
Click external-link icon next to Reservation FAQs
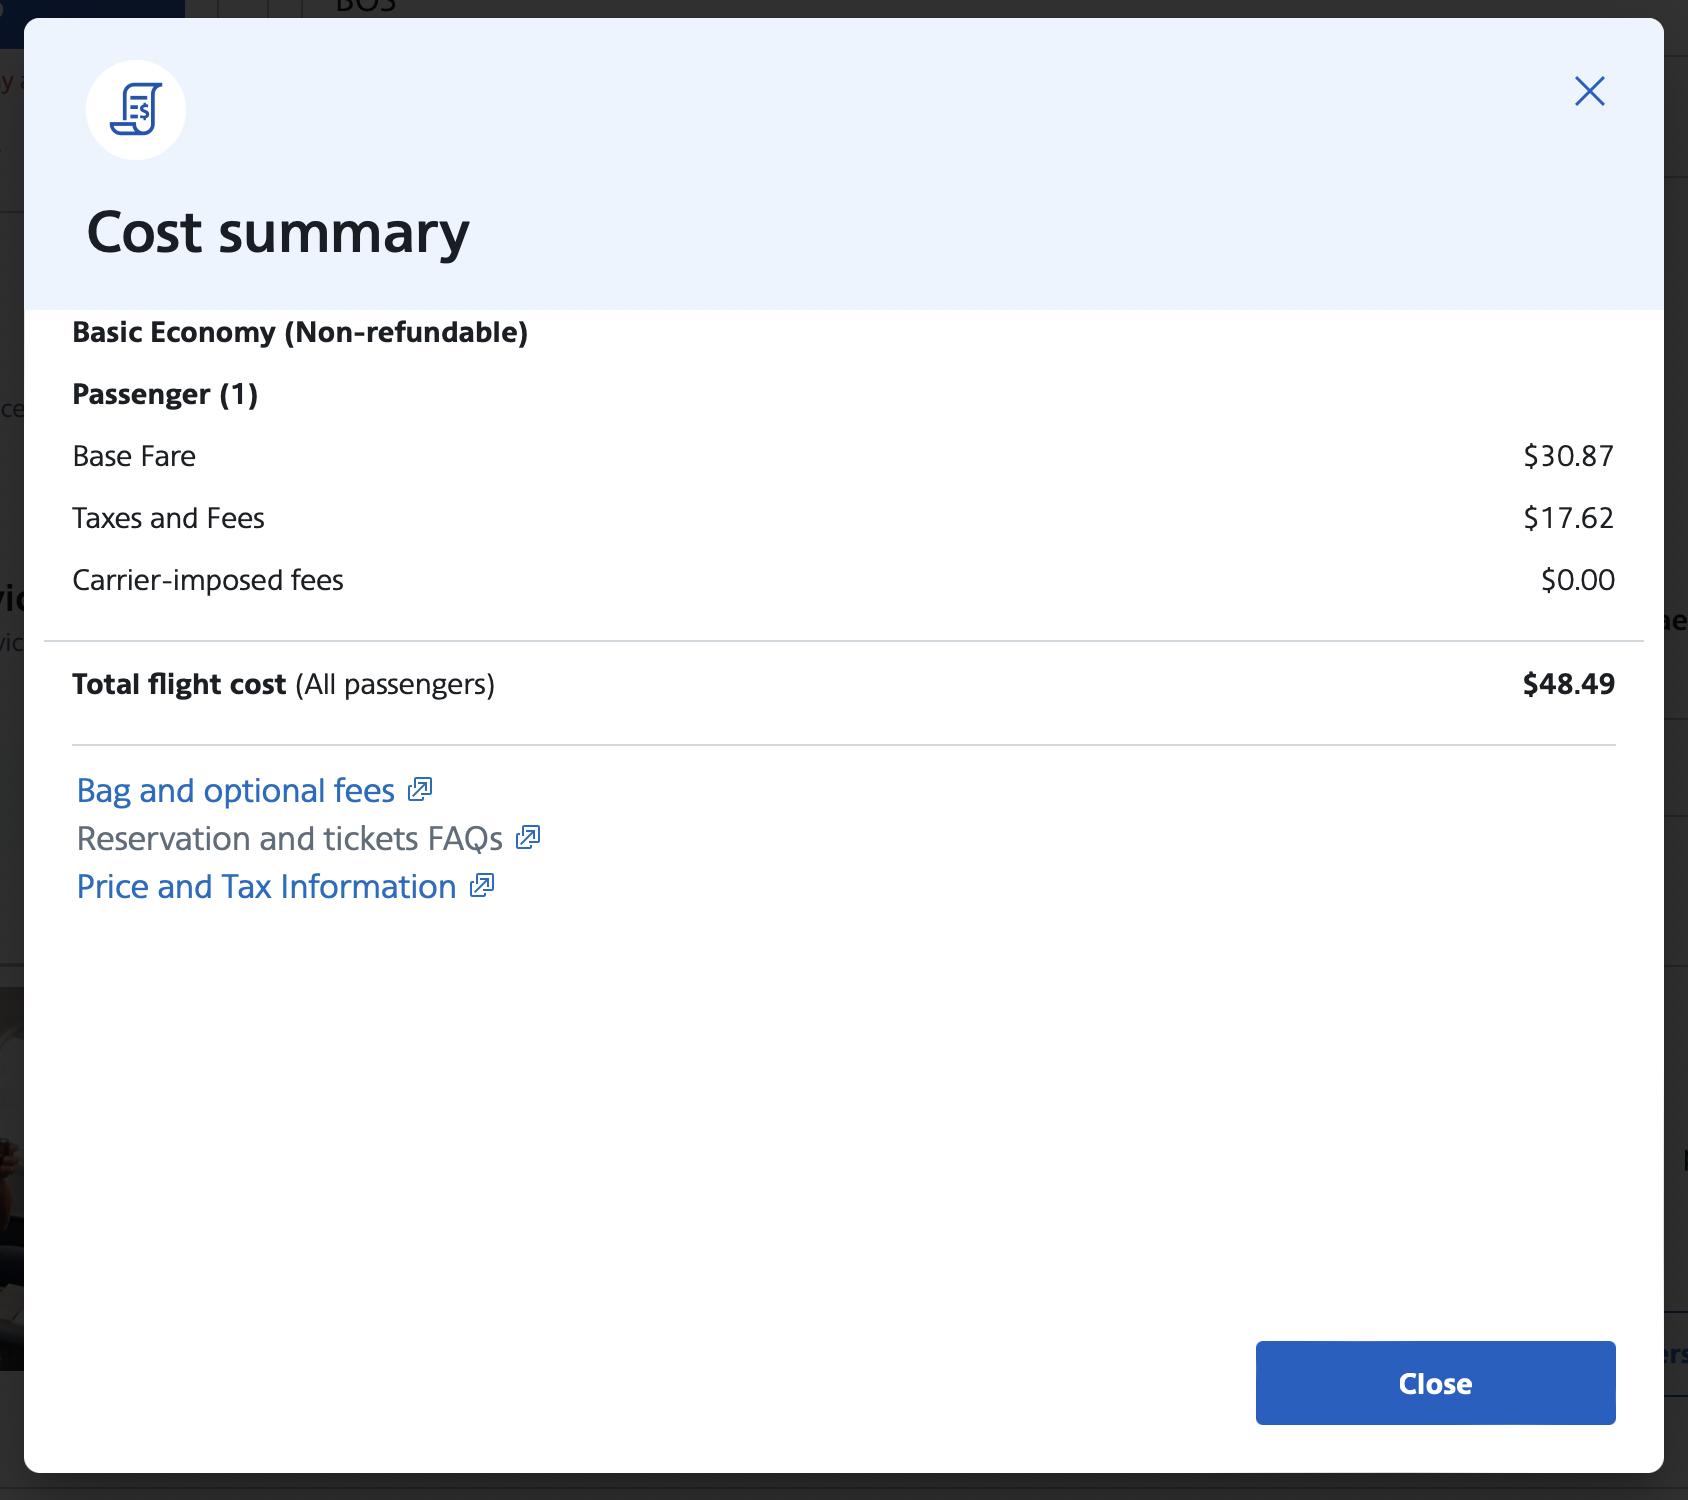(x=528, y=838)
